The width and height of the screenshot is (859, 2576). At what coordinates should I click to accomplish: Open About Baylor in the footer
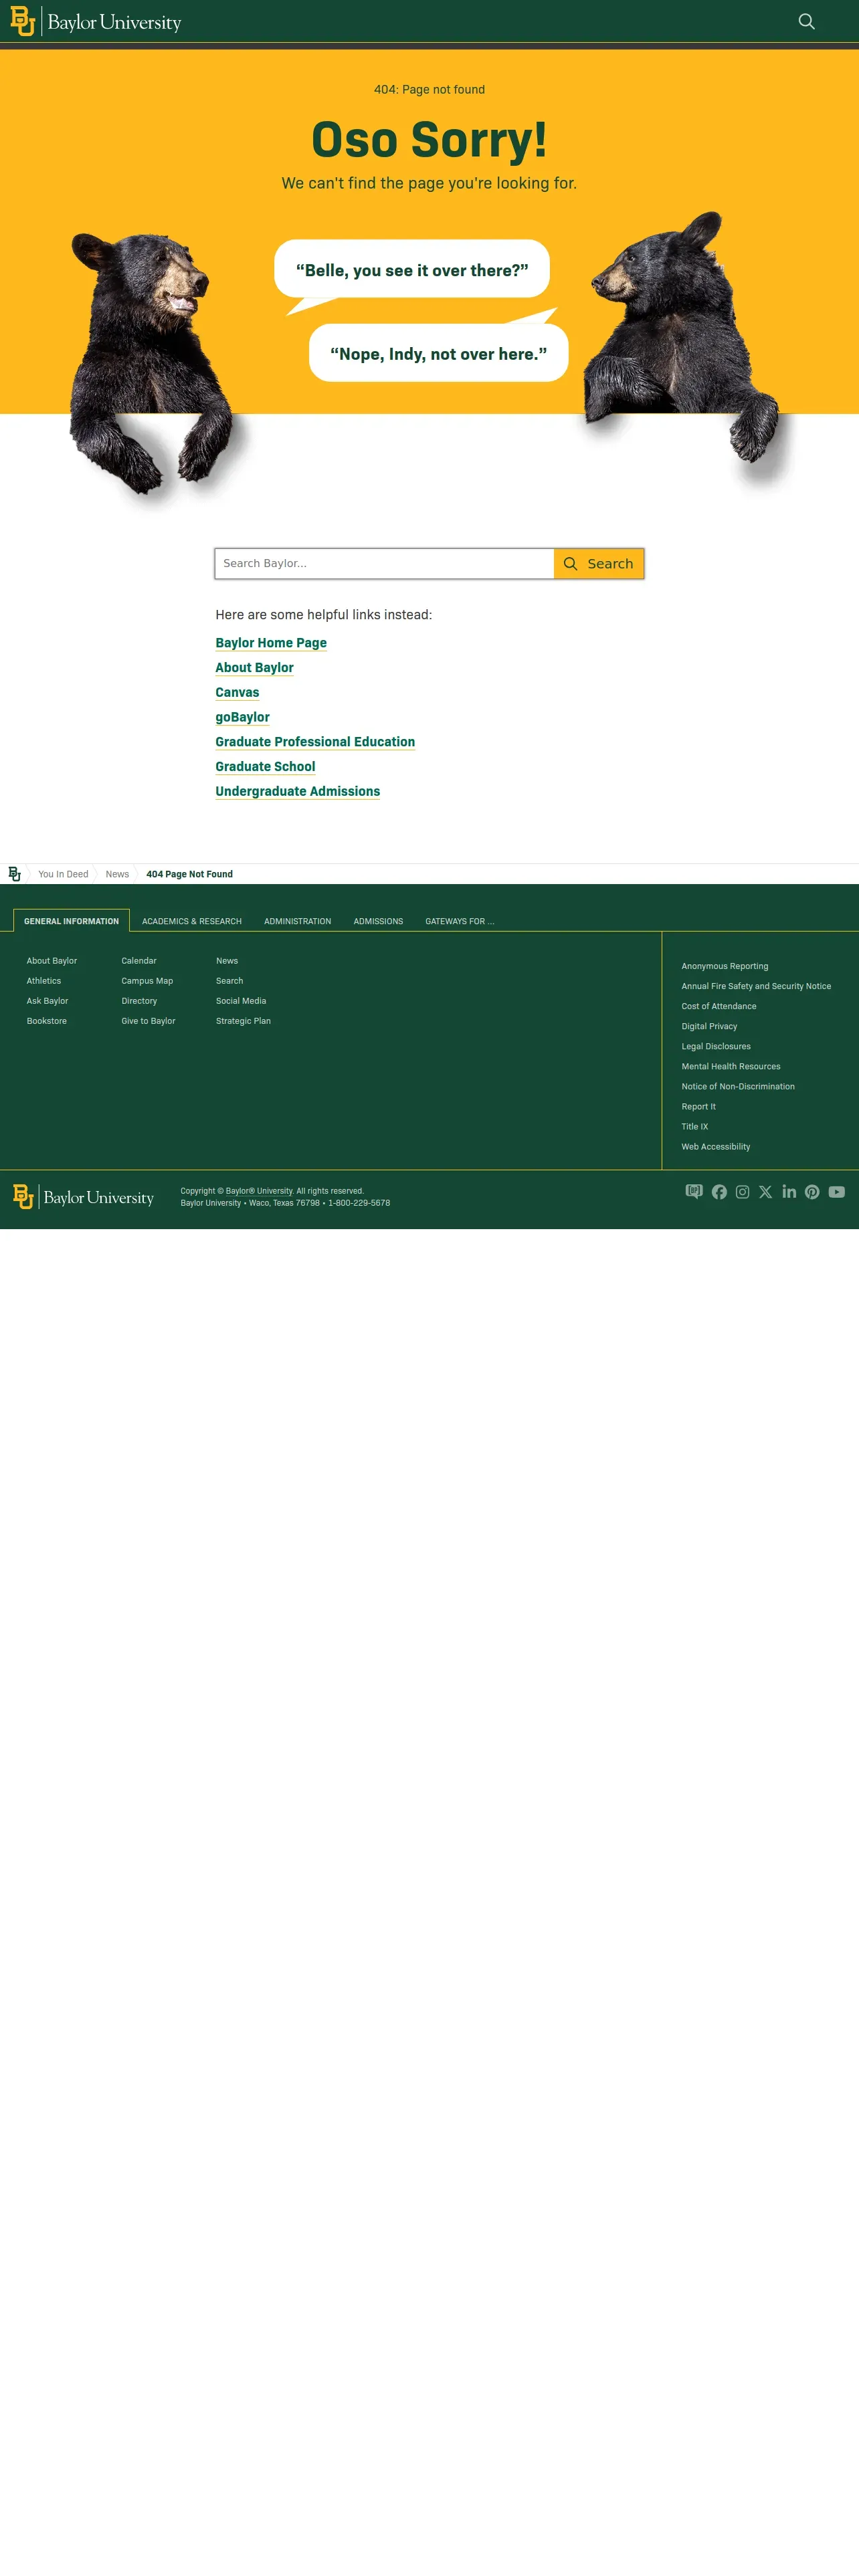(x=52, y=961)
